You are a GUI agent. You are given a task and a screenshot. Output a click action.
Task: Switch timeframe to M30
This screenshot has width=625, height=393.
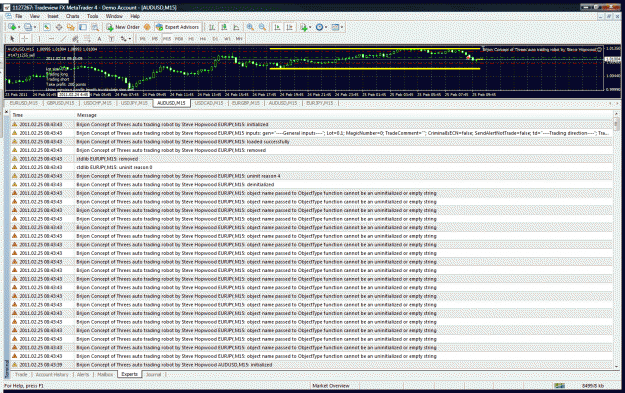(x=179, y=39)
